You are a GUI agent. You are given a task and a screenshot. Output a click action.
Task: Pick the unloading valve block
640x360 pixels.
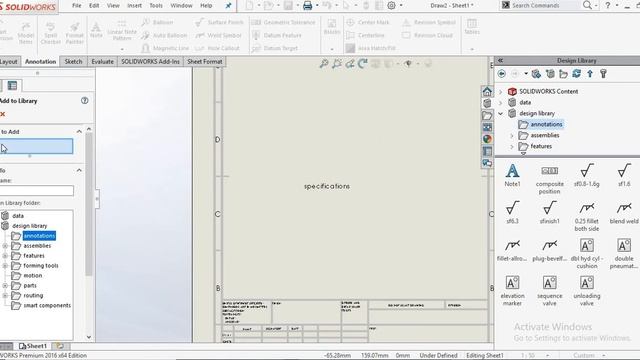point(587,291)
